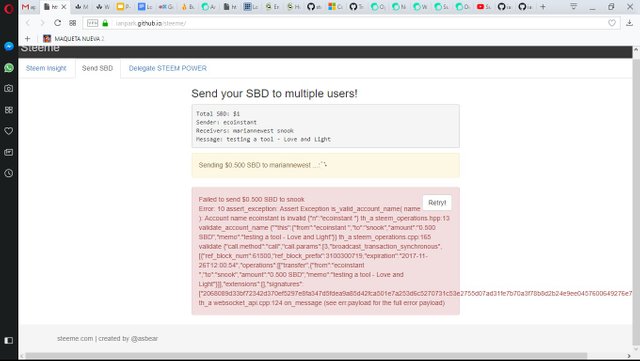Open personal news sidebar icon
640x361 pixels.
9,152
